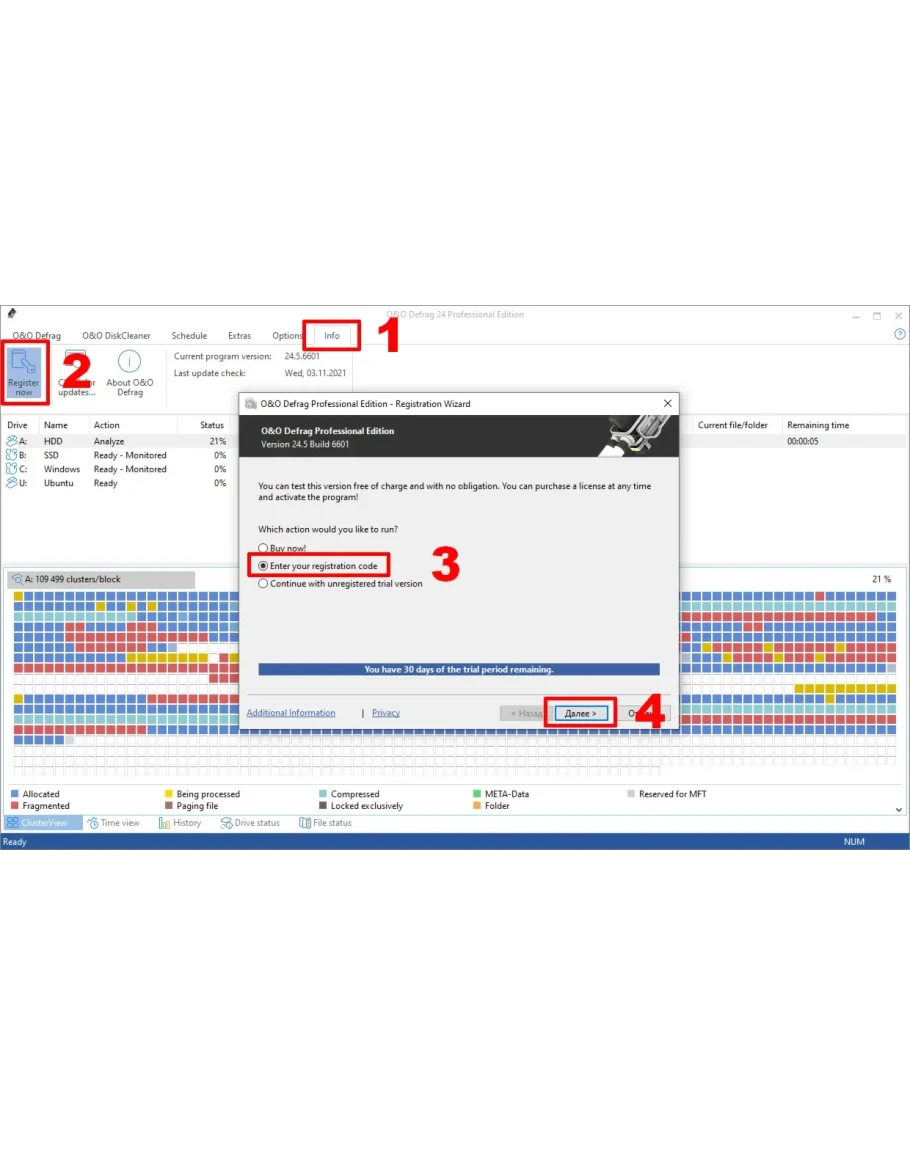Select the Ubuntu drive U: icon
Image resolution: width=910 pixels, height=1155 pixels.
point(13,483)
